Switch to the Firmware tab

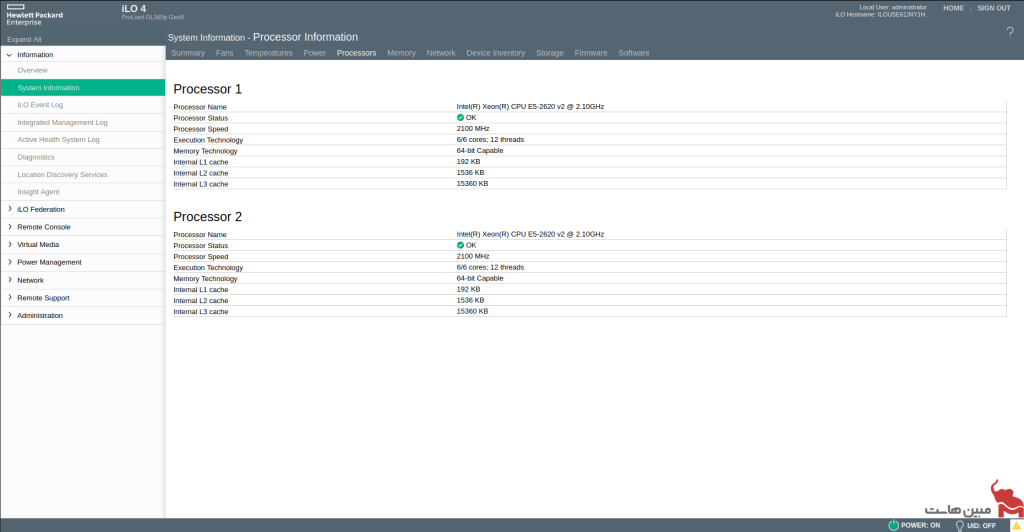point(591,53)
